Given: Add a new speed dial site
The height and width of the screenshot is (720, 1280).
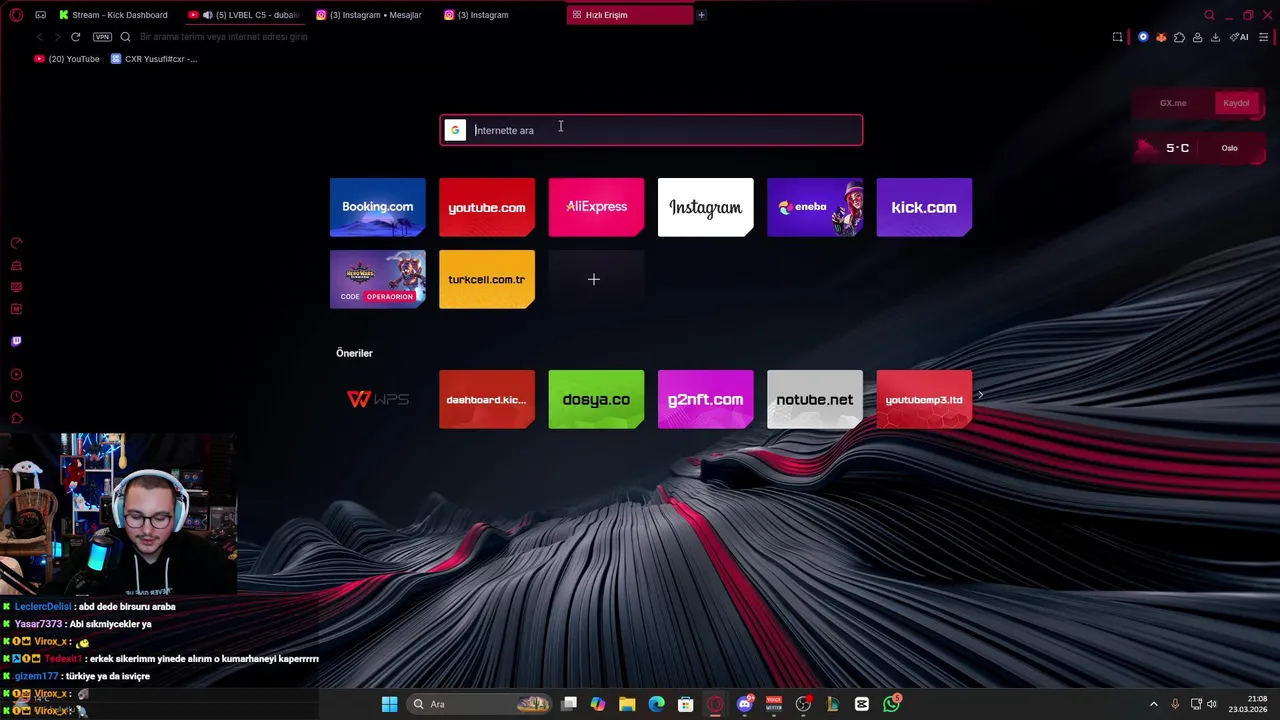Looking at the screenshot, I should click(594, 279).
